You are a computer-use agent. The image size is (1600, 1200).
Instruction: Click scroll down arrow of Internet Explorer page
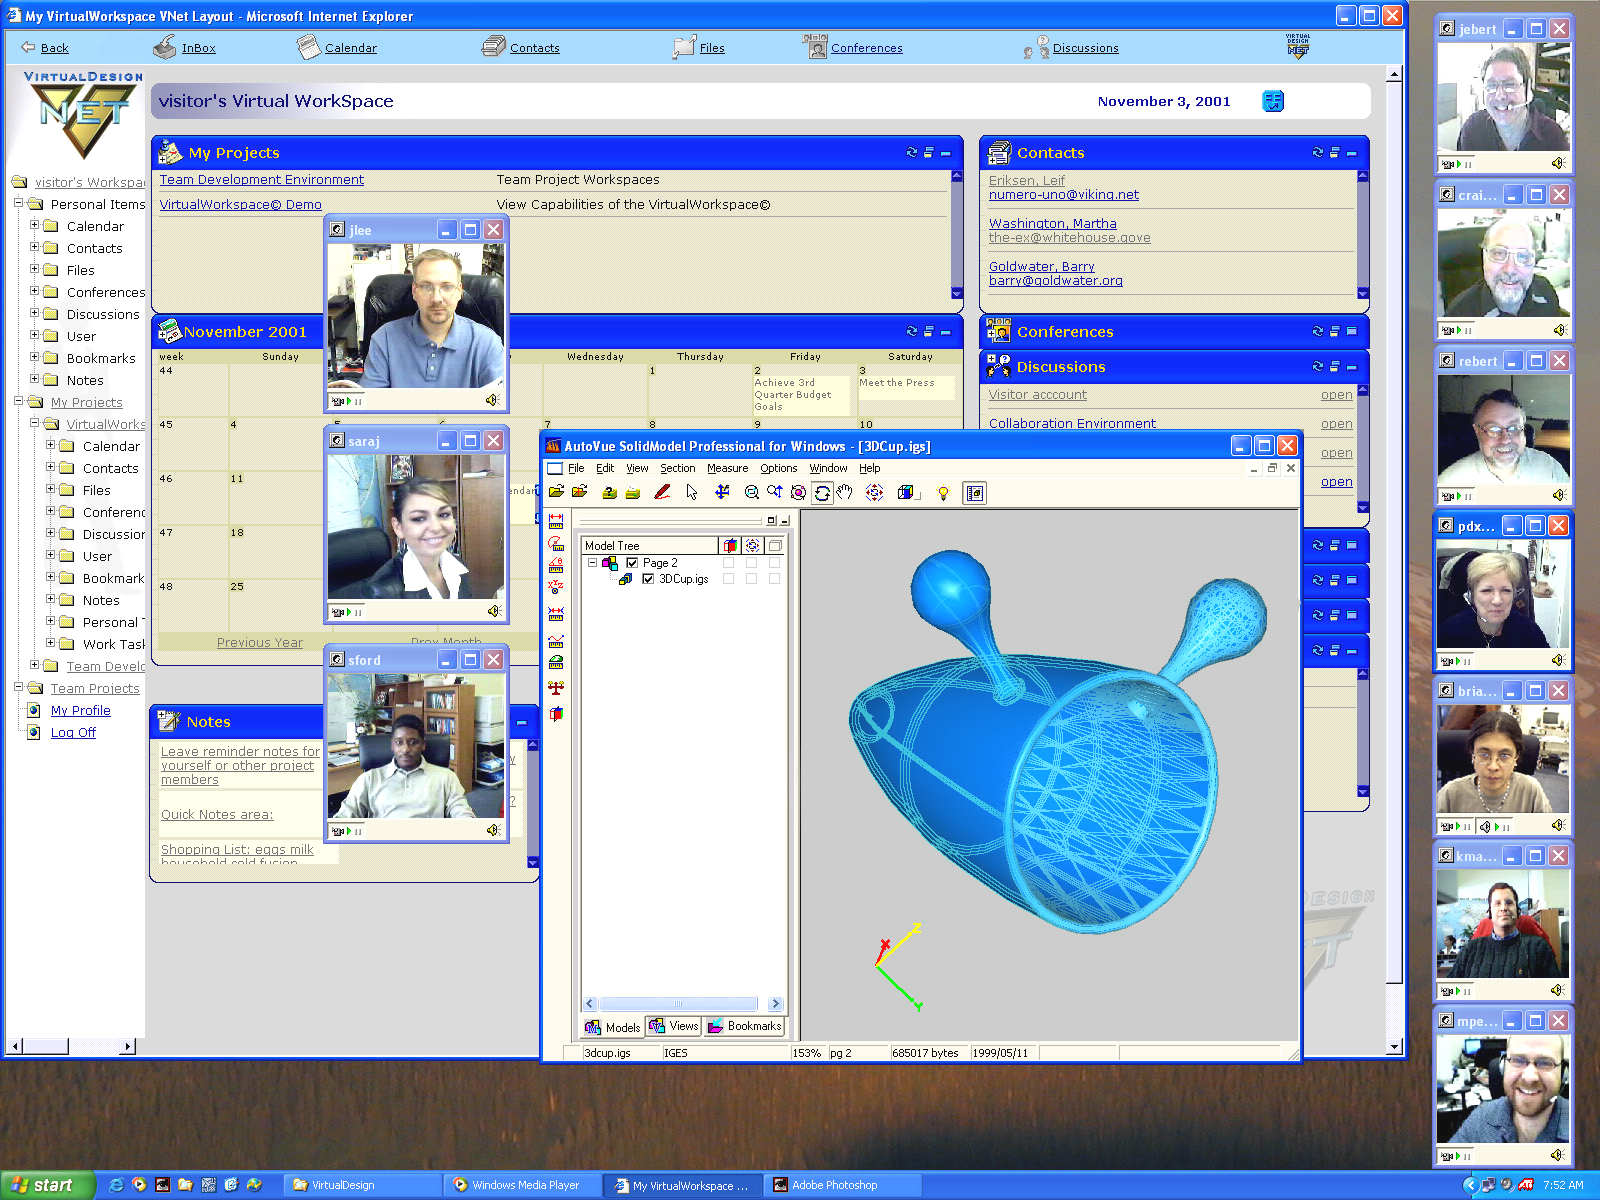(x=1394, y=1047)
